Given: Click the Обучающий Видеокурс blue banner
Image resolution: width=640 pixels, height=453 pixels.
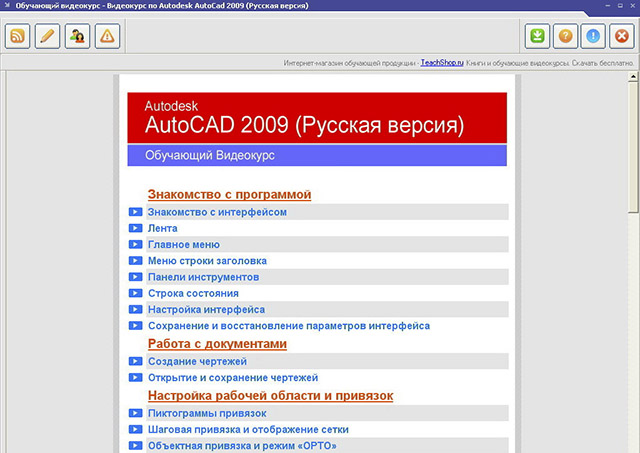Looking at the screenshot, I should tap(317, 155).
